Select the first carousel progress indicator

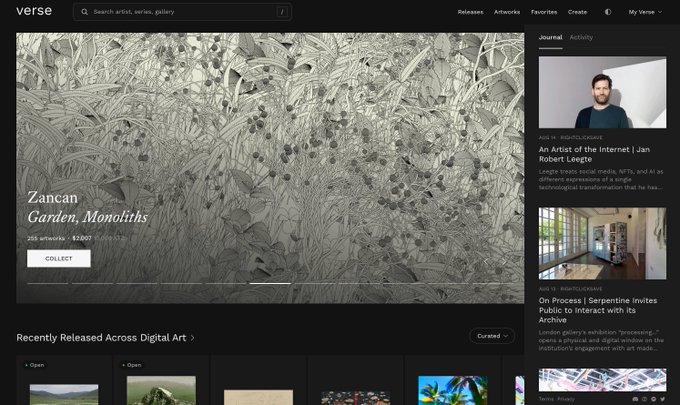[x=47, y=283]
